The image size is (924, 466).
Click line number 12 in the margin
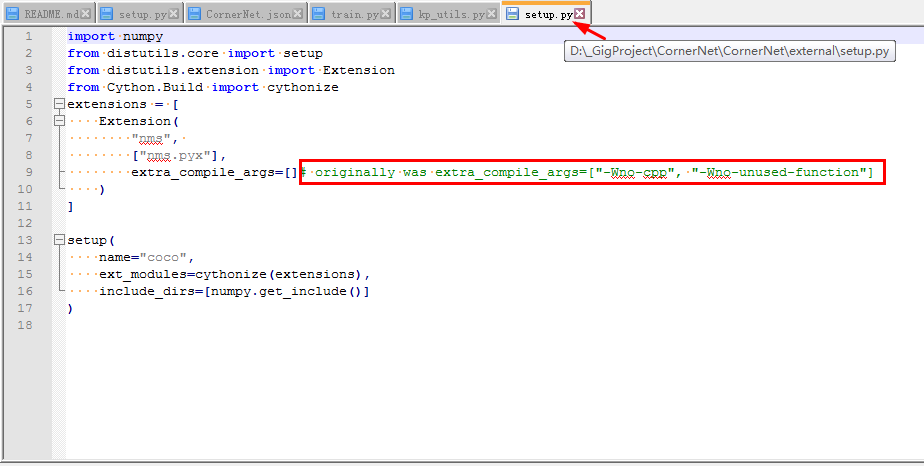25,223
